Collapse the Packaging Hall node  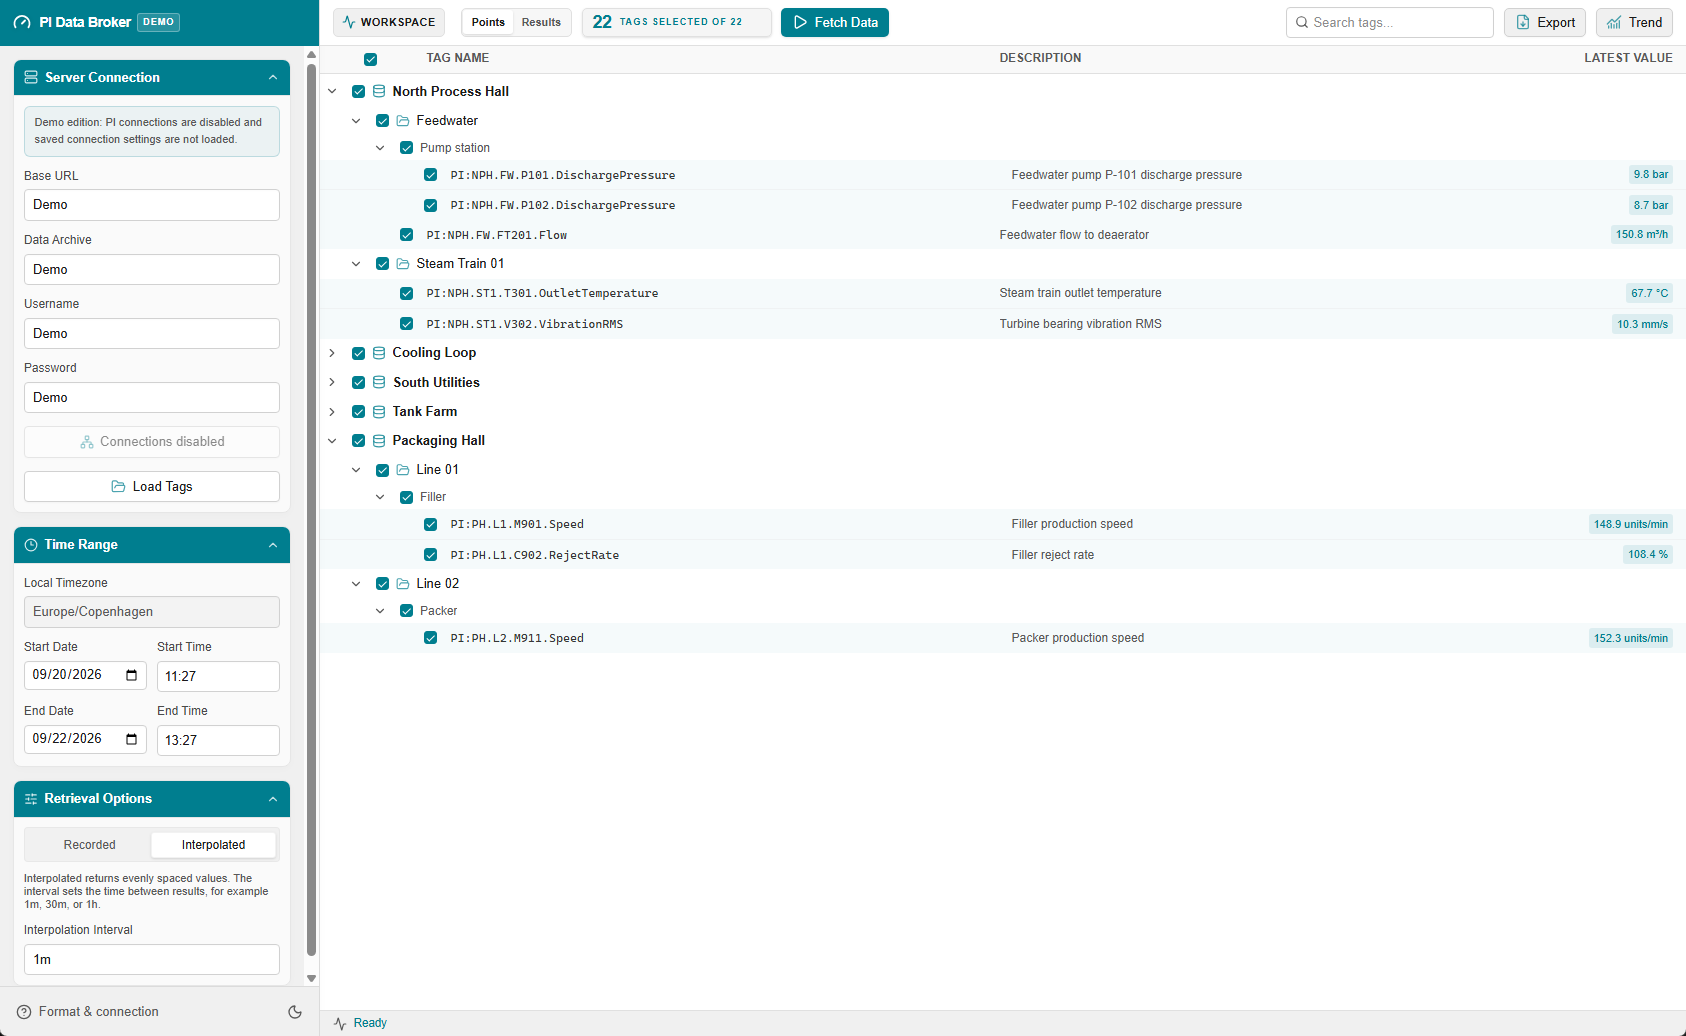(332, 441)
